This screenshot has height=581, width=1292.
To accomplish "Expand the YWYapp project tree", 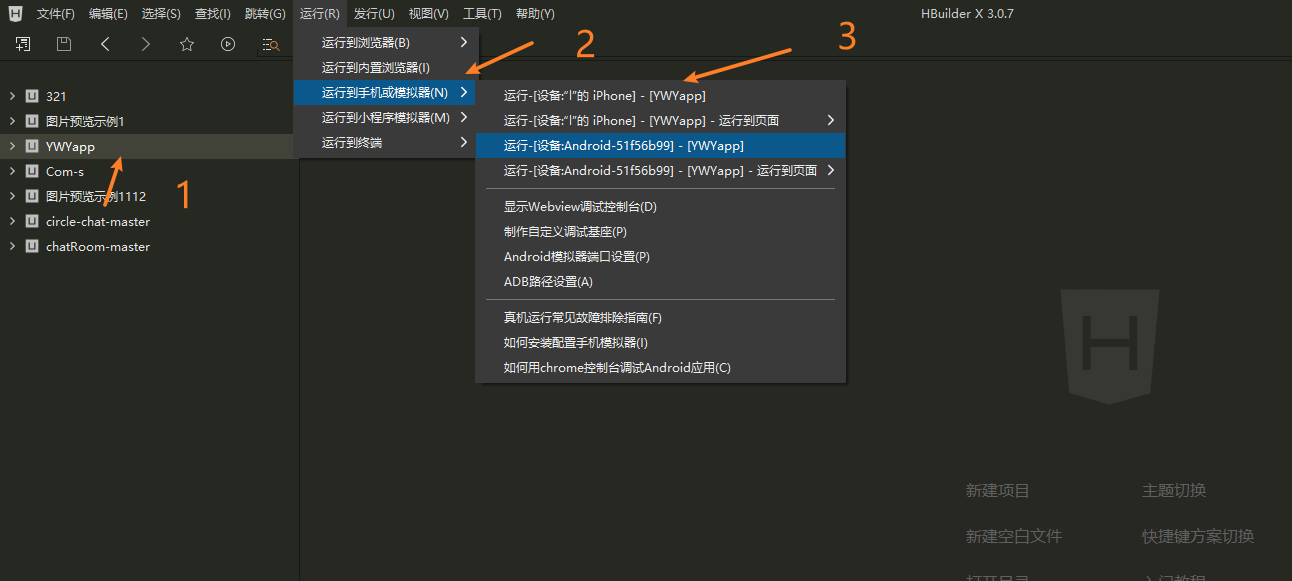I will click(x=12, y=146).
